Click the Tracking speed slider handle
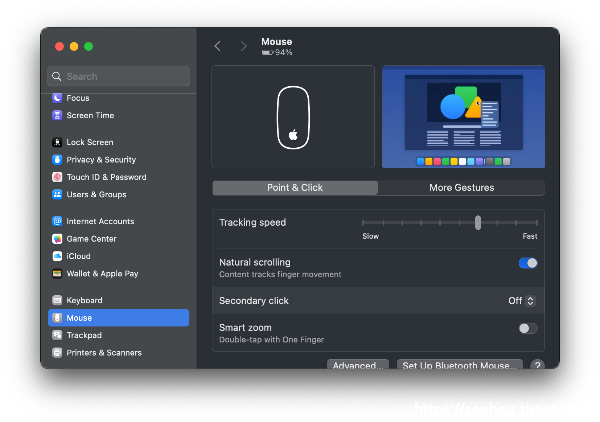The height and width of the screenshot is (422, 600). click(x=478, y=223)
